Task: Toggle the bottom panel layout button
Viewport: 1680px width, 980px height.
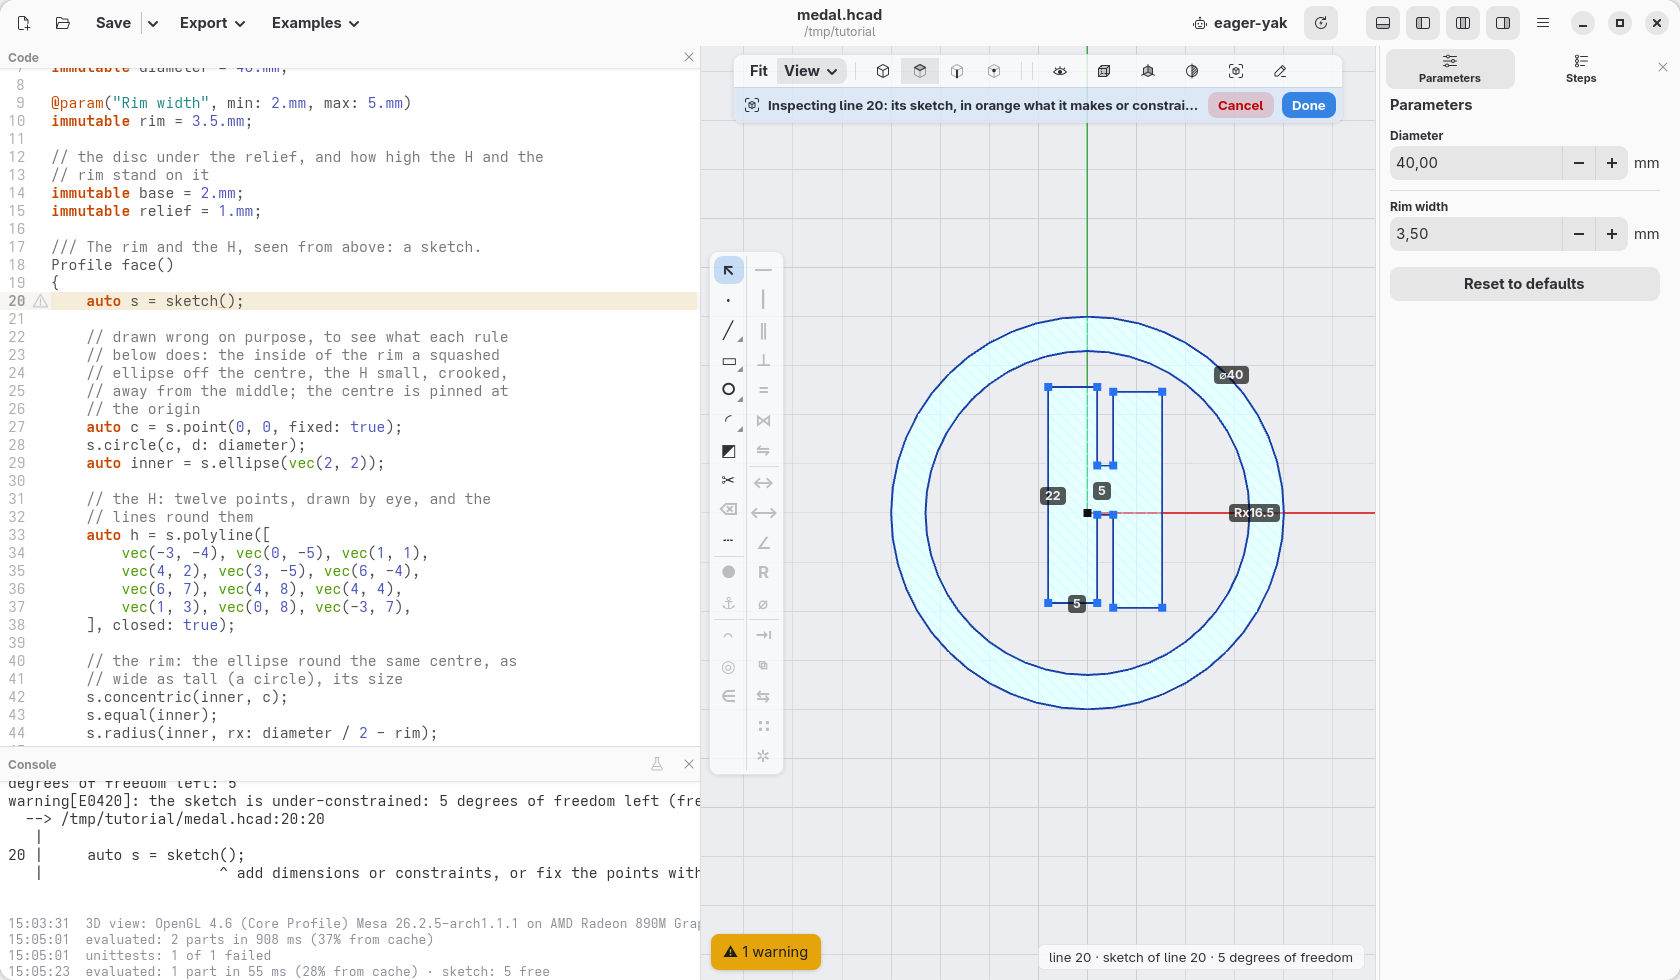Action: [x=1383, y=23]
